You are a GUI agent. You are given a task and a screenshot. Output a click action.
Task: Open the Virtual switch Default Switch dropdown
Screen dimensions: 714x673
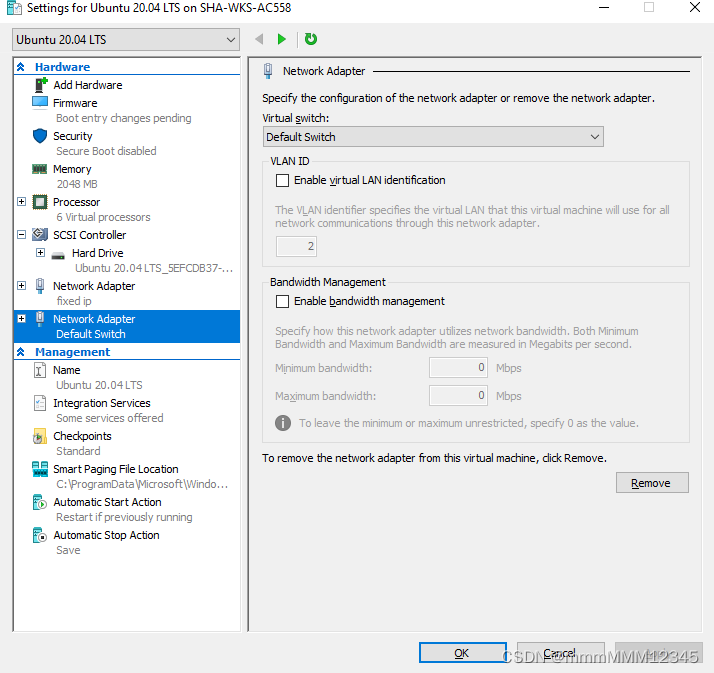pyautogui.click(x=433, y=137)
